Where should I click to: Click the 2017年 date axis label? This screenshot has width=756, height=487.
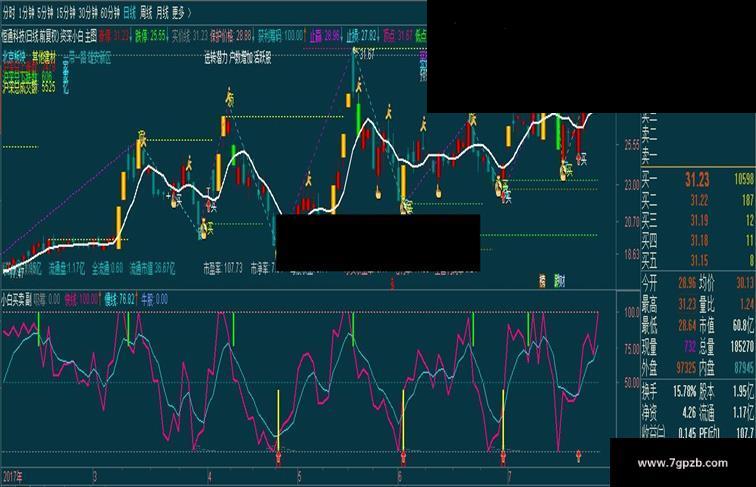13,477
